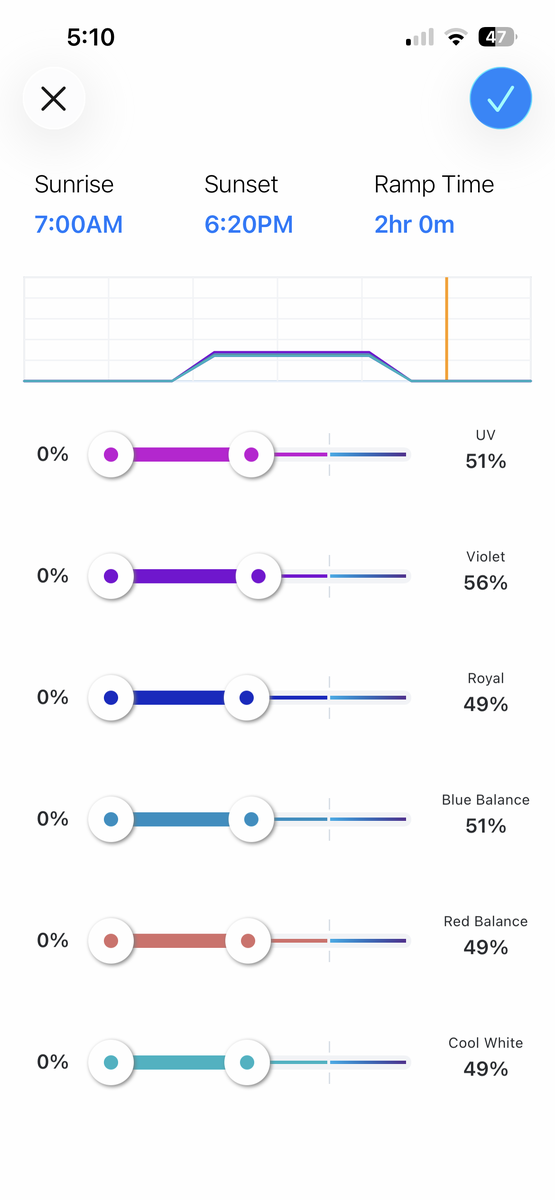Tap the X cancel icon

[x=53, y=98]
